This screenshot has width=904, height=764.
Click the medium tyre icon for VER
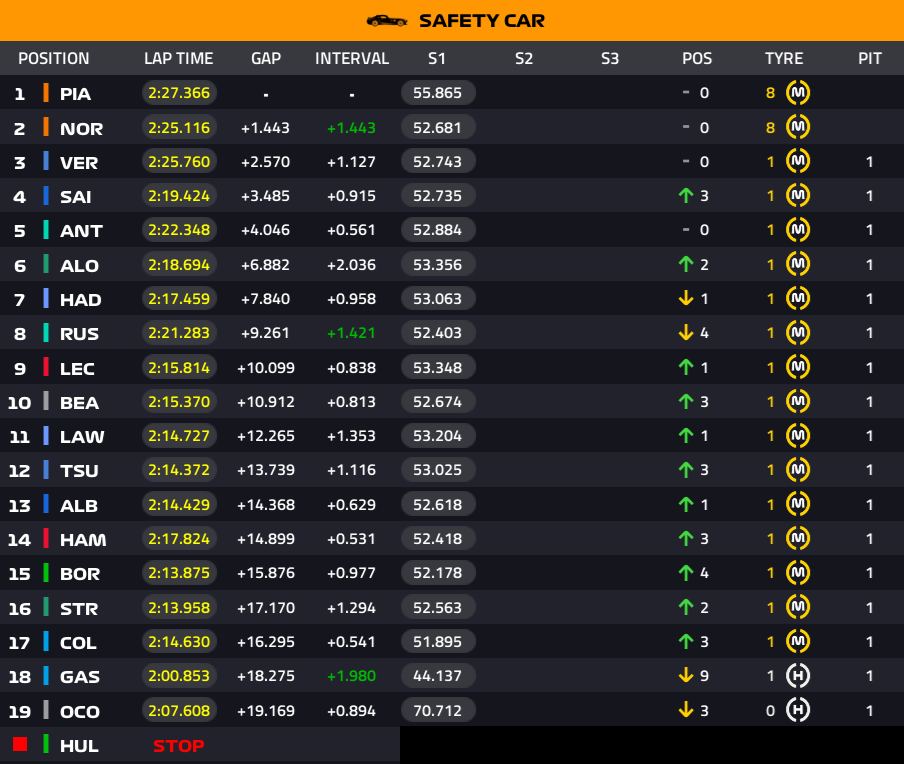tap(798, 162)
